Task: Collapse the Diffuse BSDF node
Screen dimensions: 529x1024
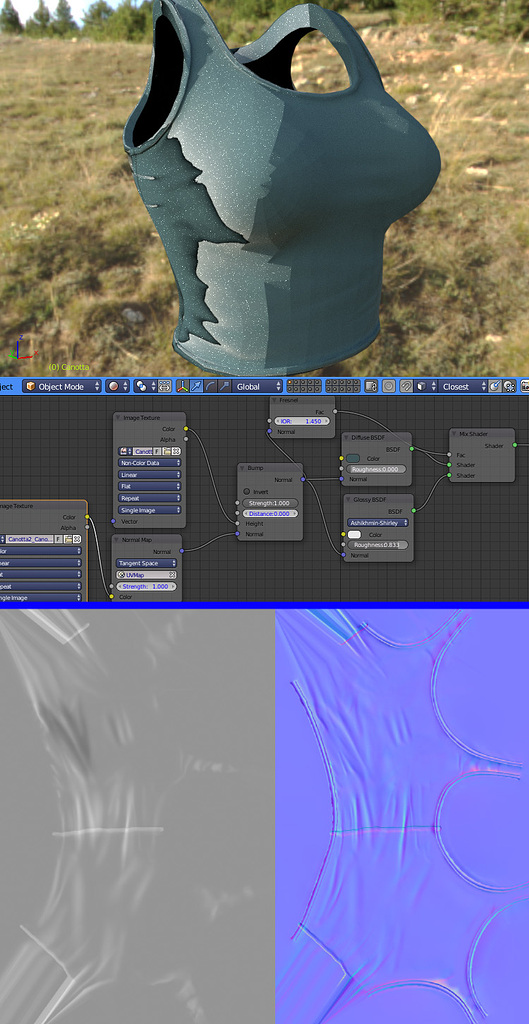Action: (347, 437)
